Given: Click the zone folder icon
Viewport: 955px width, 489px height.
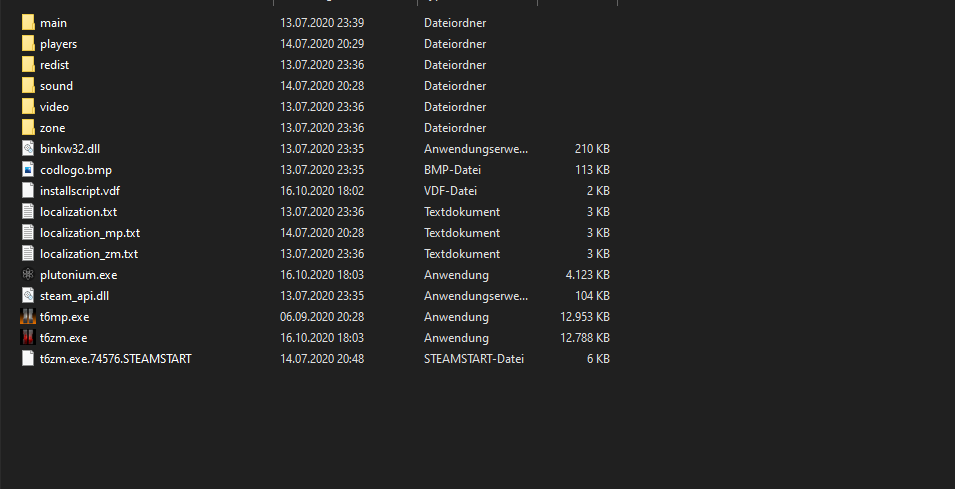Looking at the screenshot, I should pos(28,127).
